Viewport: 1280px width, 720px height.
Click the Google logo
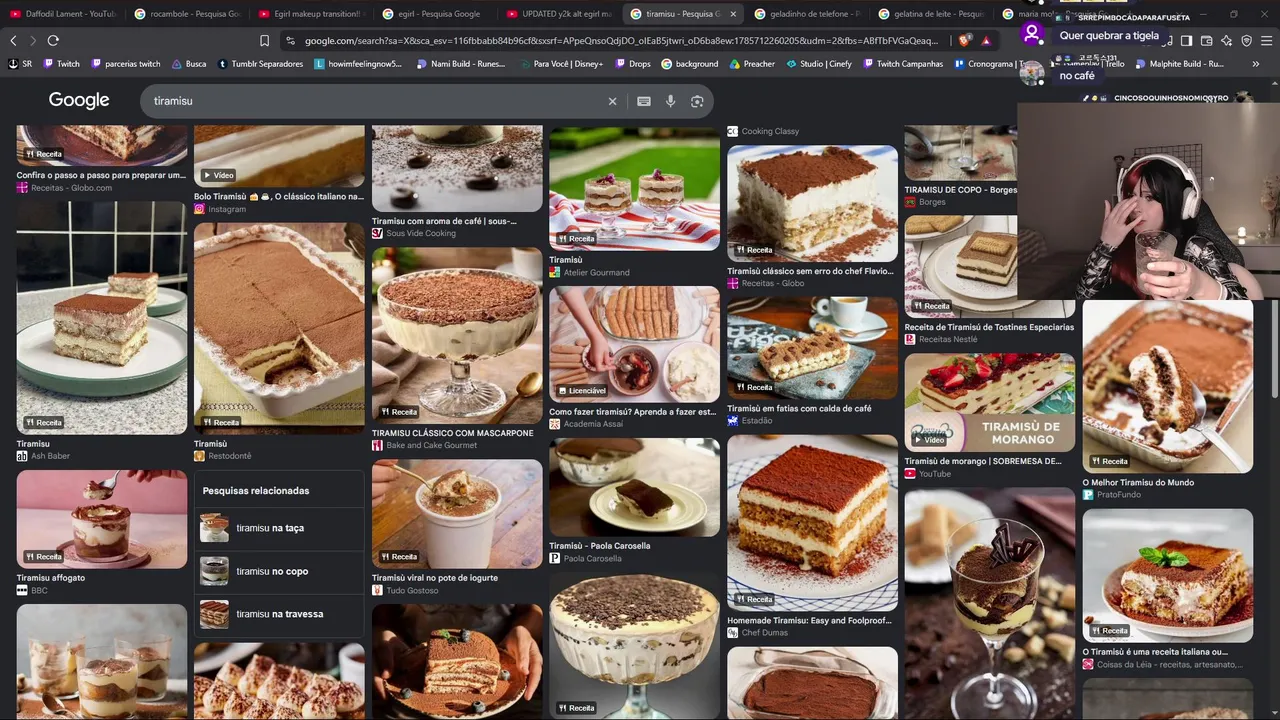pos(79,100)
